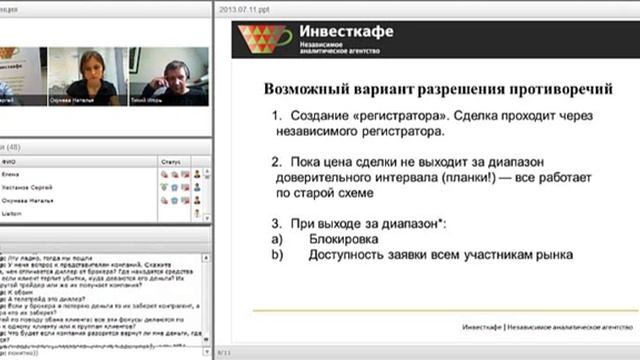The width and height of the screenshot is (640, 360).
Task: Click slide item 3 При выходе за диапазон
Action: (x=359, y=224)
